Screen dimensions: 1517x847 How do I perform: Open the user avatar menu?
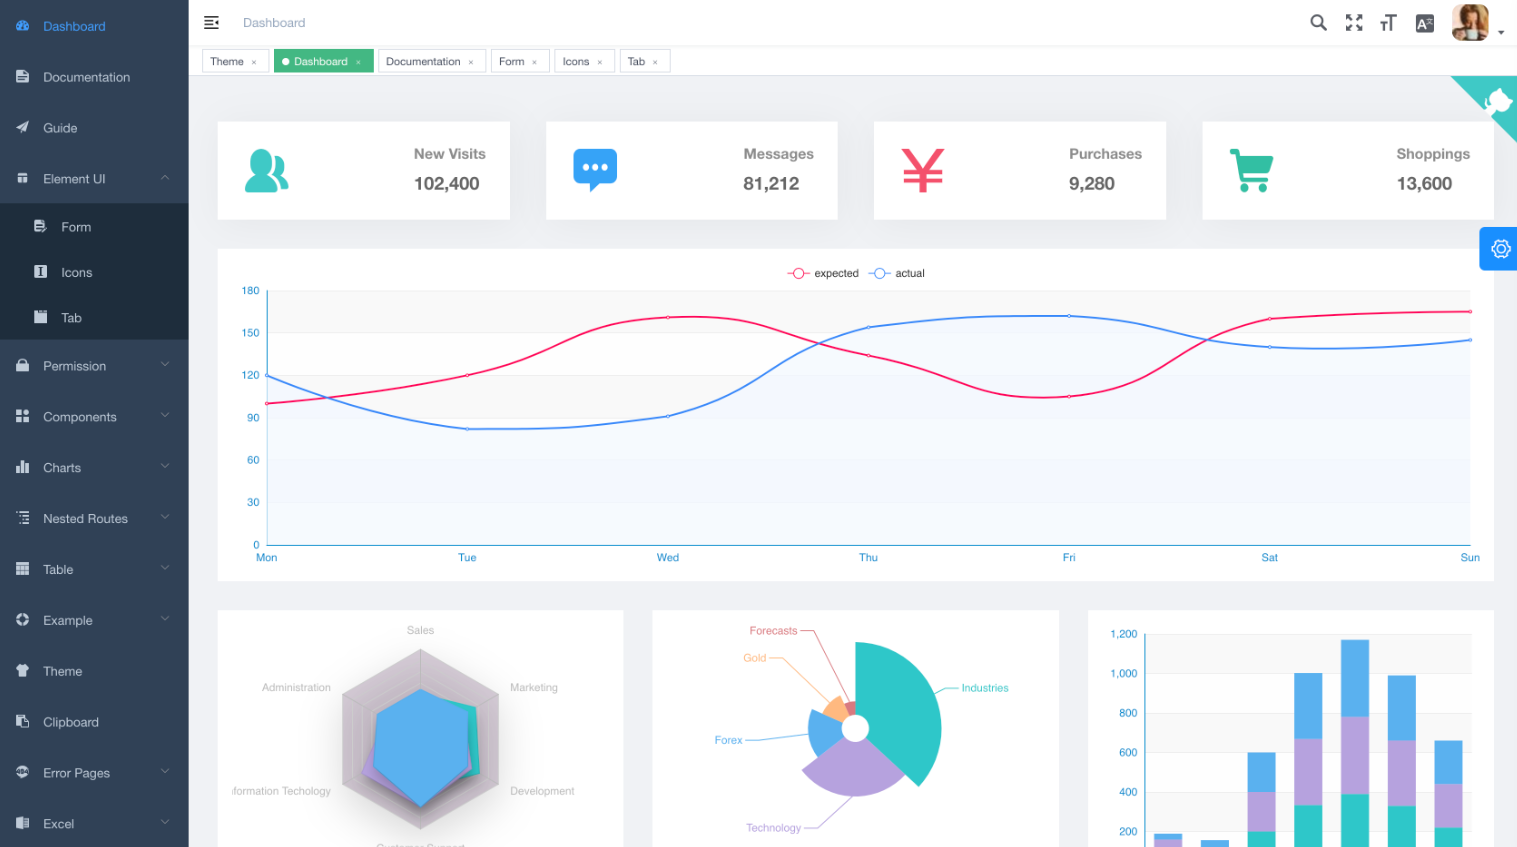click(1471, 22)
